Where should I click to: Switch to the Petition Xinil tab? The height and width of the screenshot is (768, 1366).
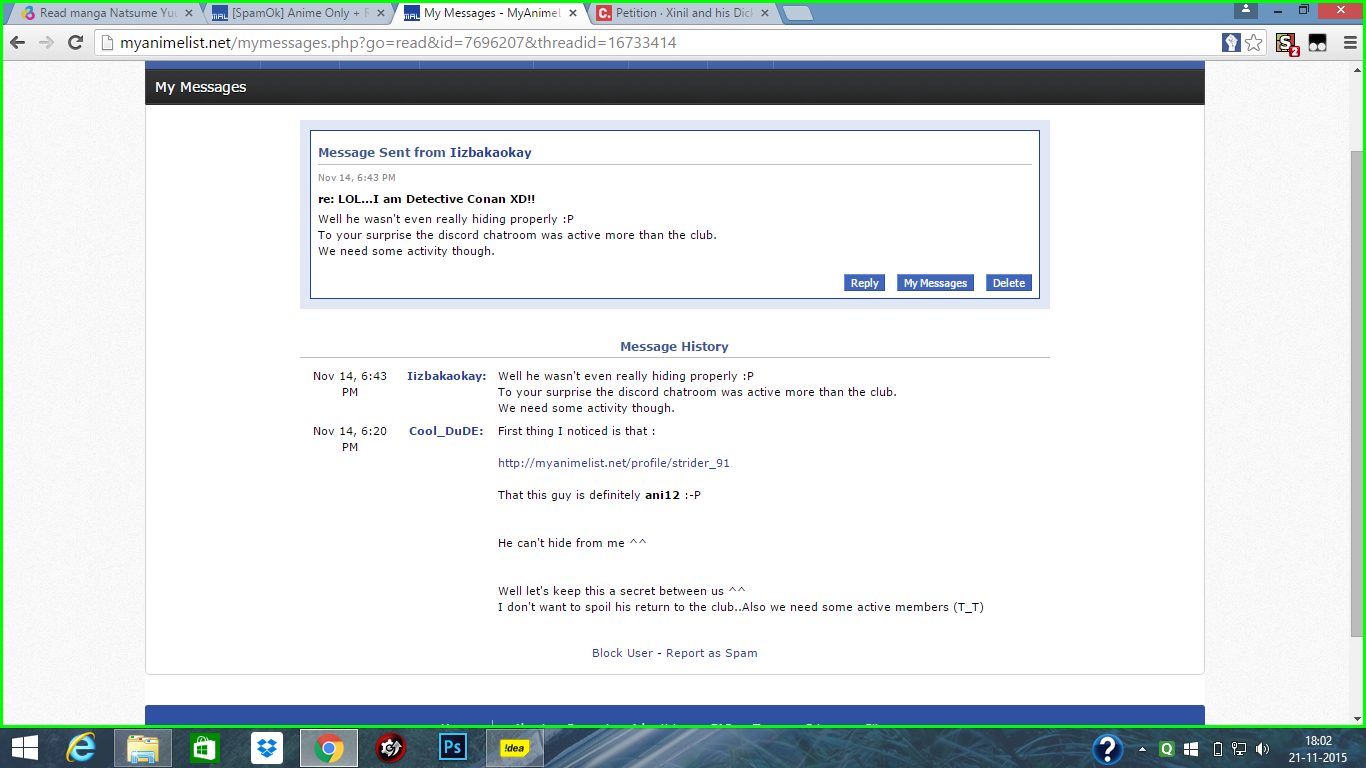(677, 14)
